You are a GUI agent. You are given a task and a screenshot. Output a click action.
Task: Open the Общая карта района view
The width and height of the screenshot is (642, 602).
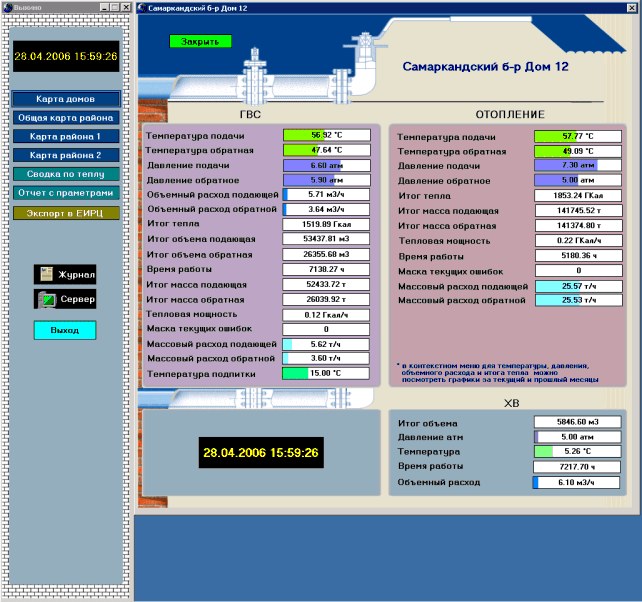point(65,118)
